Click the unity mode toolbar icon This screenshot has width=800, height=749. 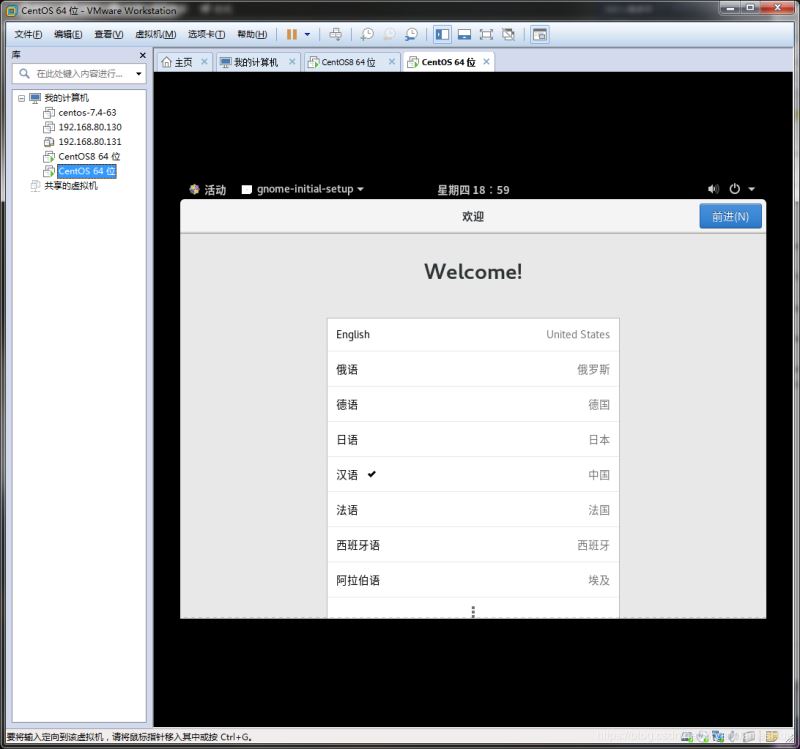tap(508, 34)
